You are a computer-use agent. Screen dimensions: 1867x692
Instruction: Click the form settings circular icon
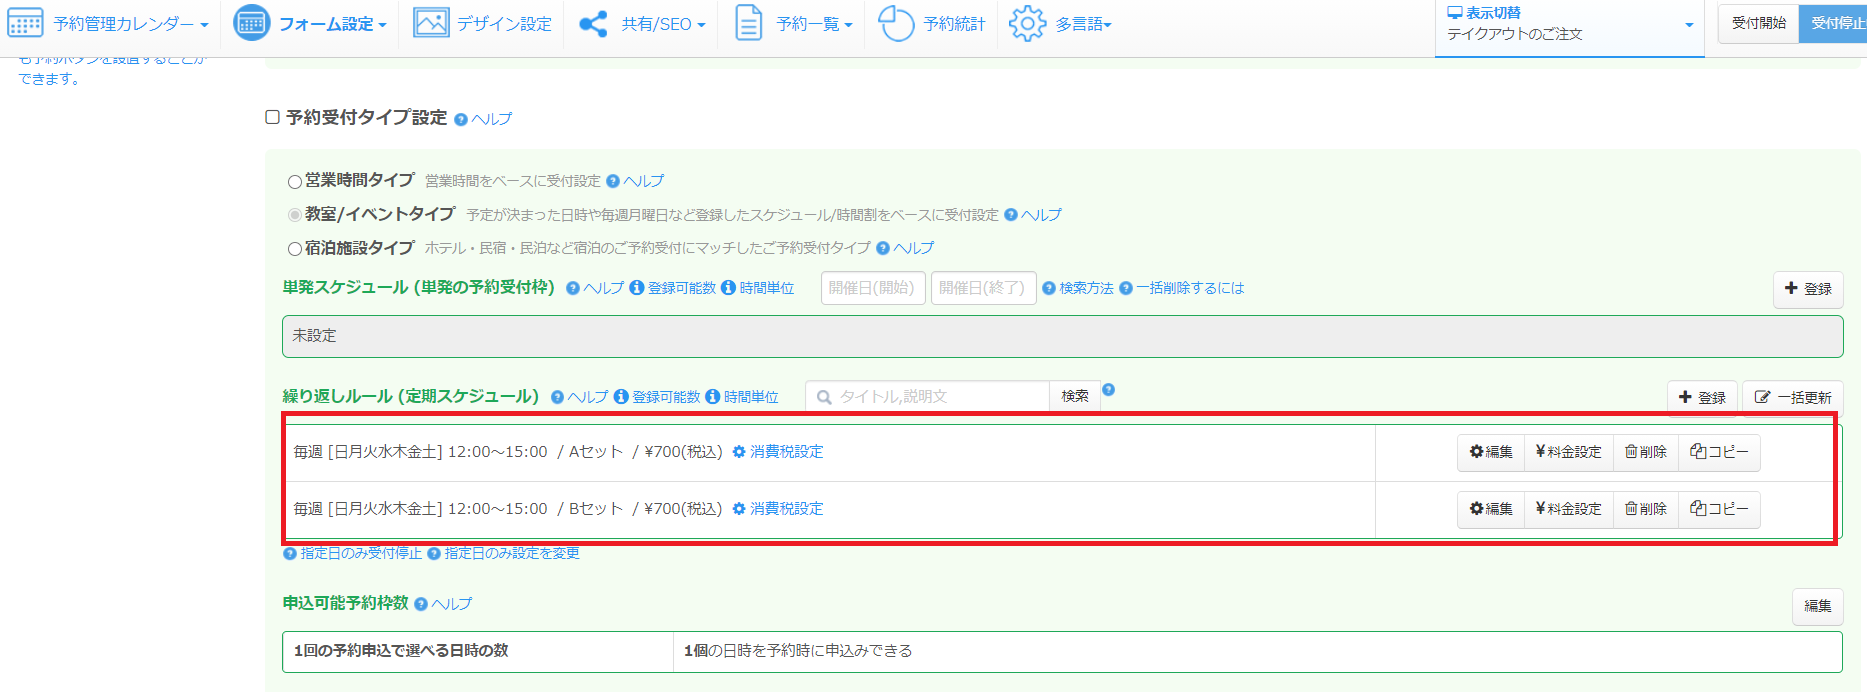(x=251, y=23)
